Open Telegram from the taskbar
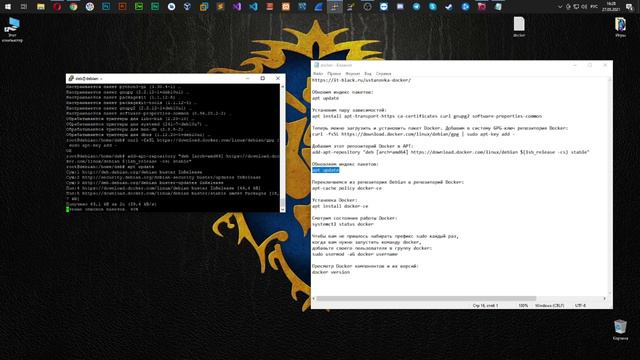This screenshot has width=640, height=360. [x=416, y=7]
